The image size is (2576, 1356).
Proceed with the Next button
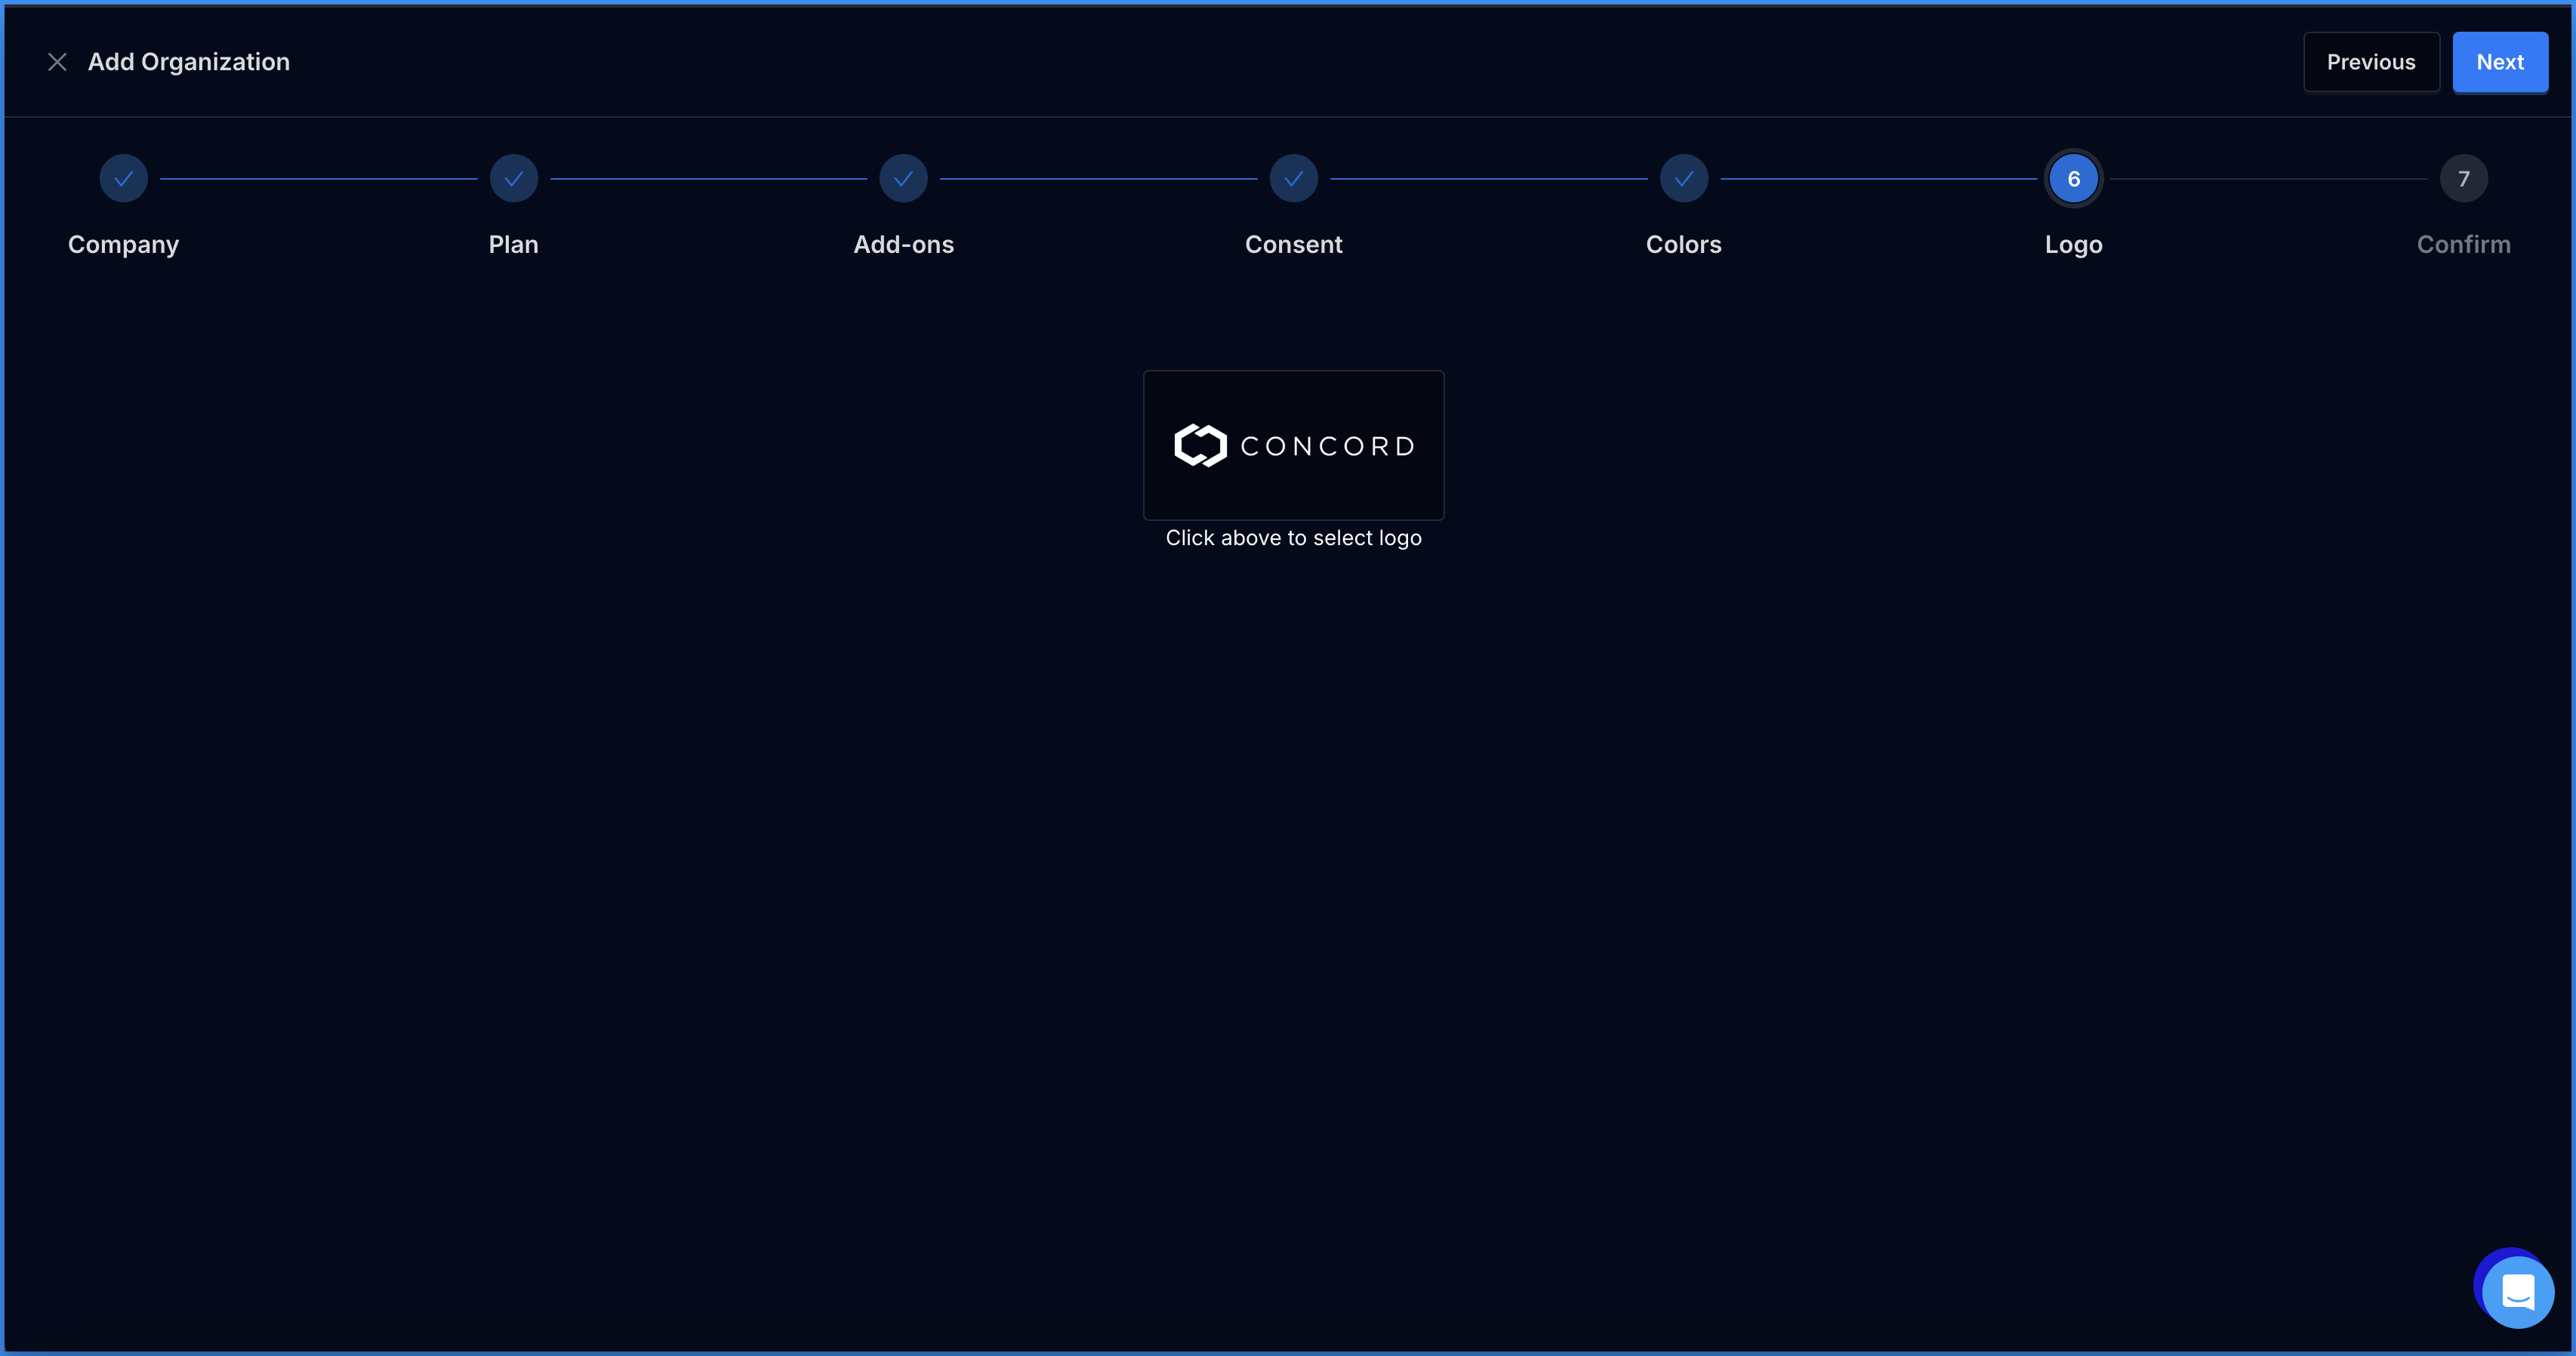(x=2500, y=62)
